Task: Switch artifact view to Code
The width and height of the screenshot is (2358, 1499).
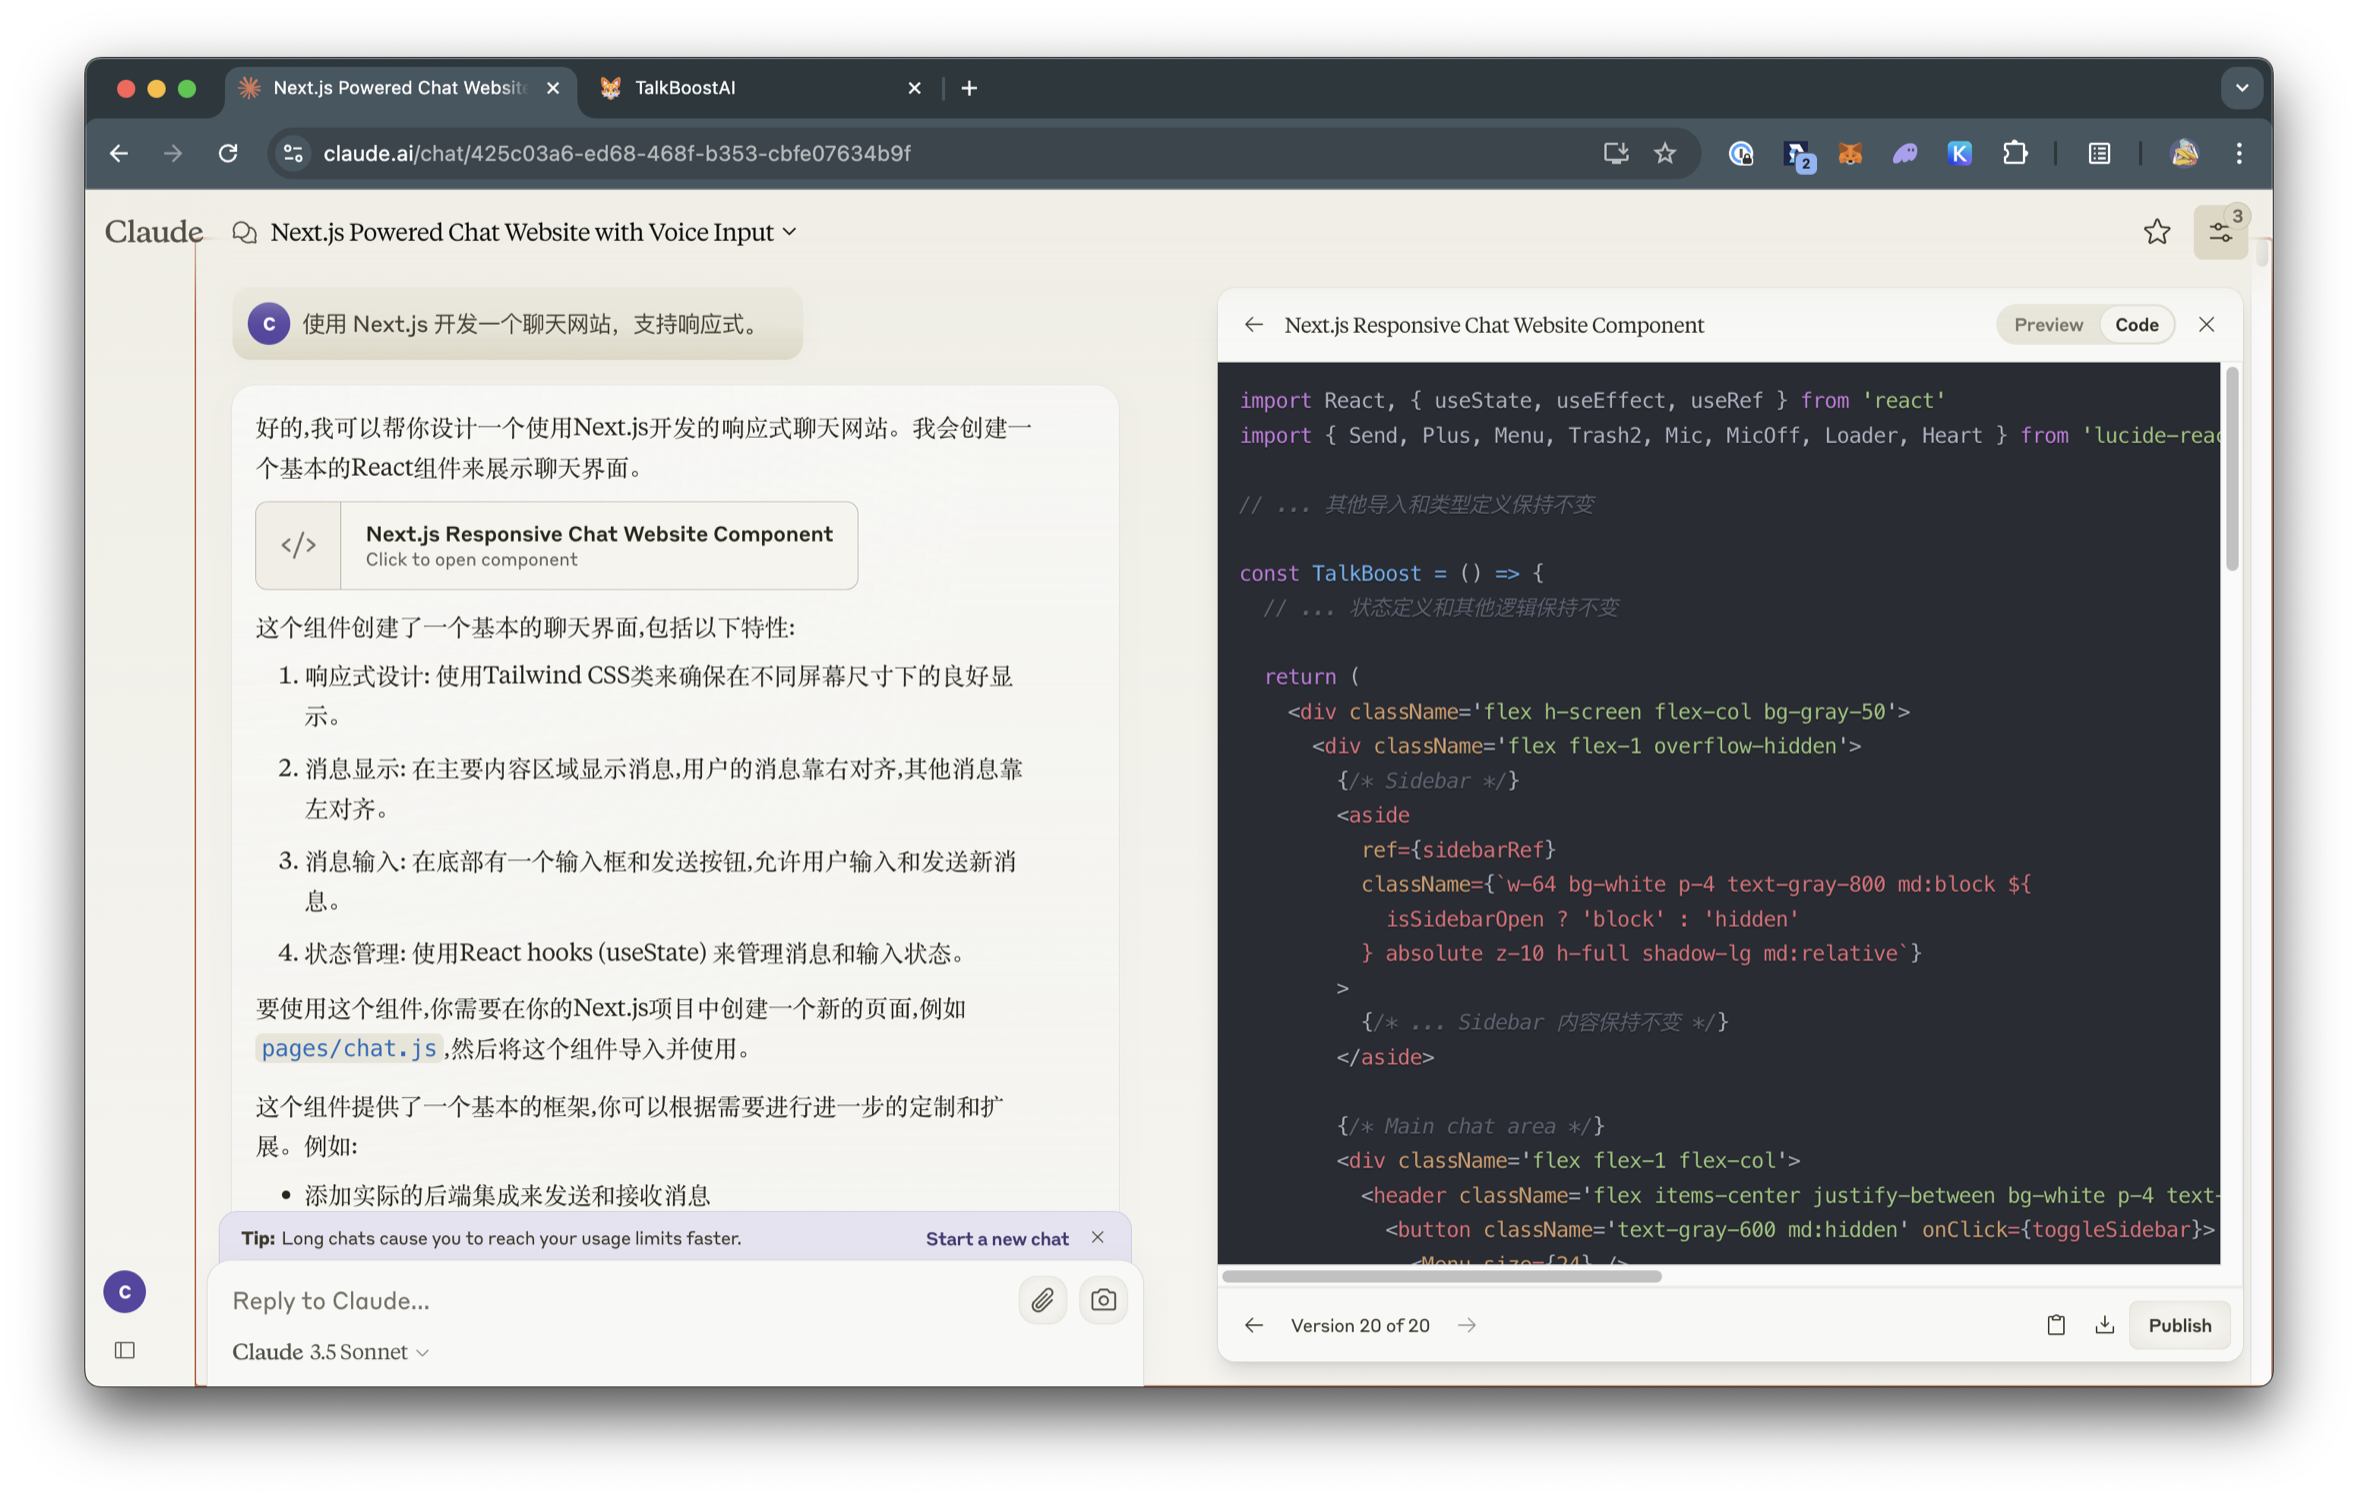Action: click(2136, 324)
